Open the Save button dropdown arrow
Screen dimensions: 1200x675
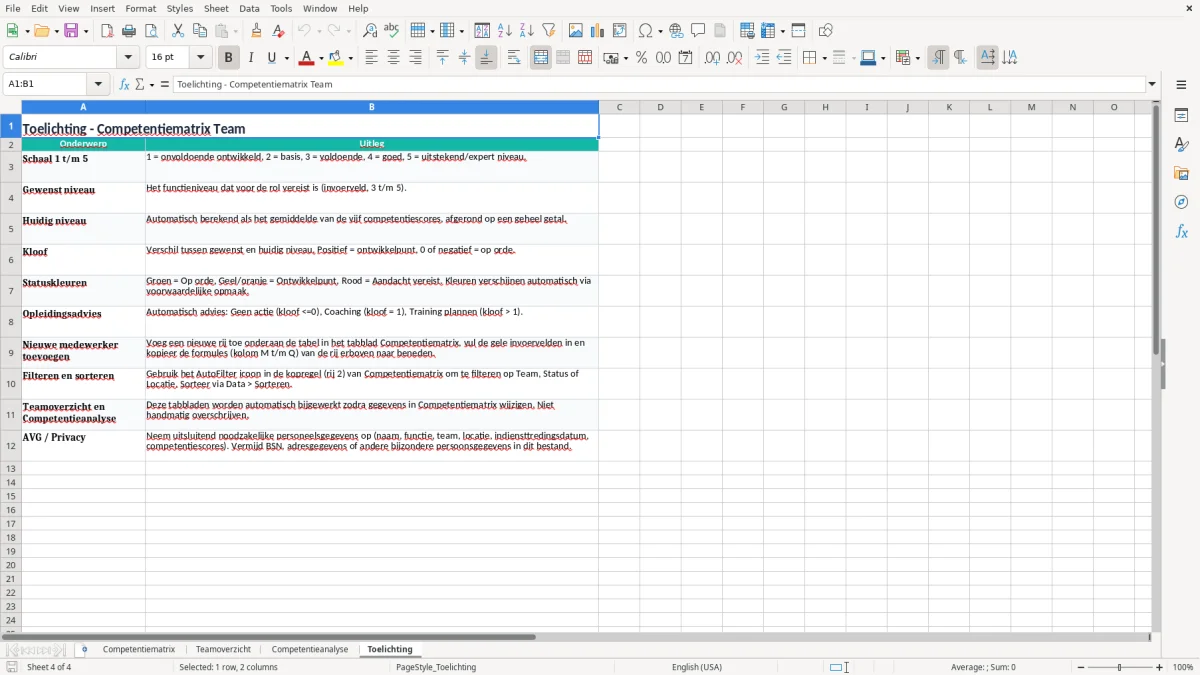coord(86,31)
